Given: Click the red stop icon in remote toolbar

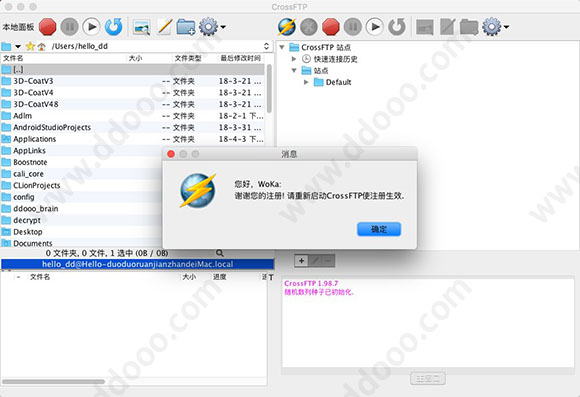Looking at the screenshot, I should click(330, 27).
